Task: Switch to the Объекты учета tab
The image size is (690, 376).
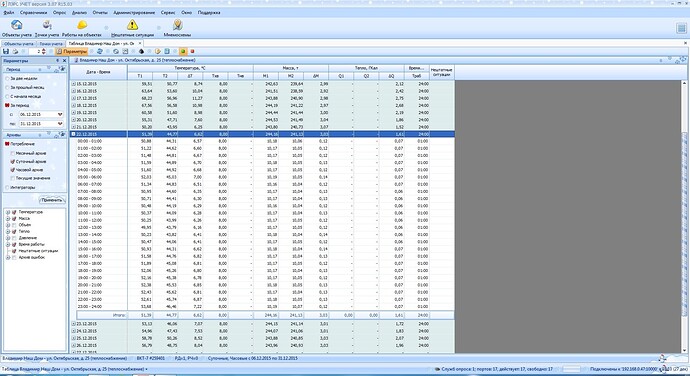Action: (18, 44)
